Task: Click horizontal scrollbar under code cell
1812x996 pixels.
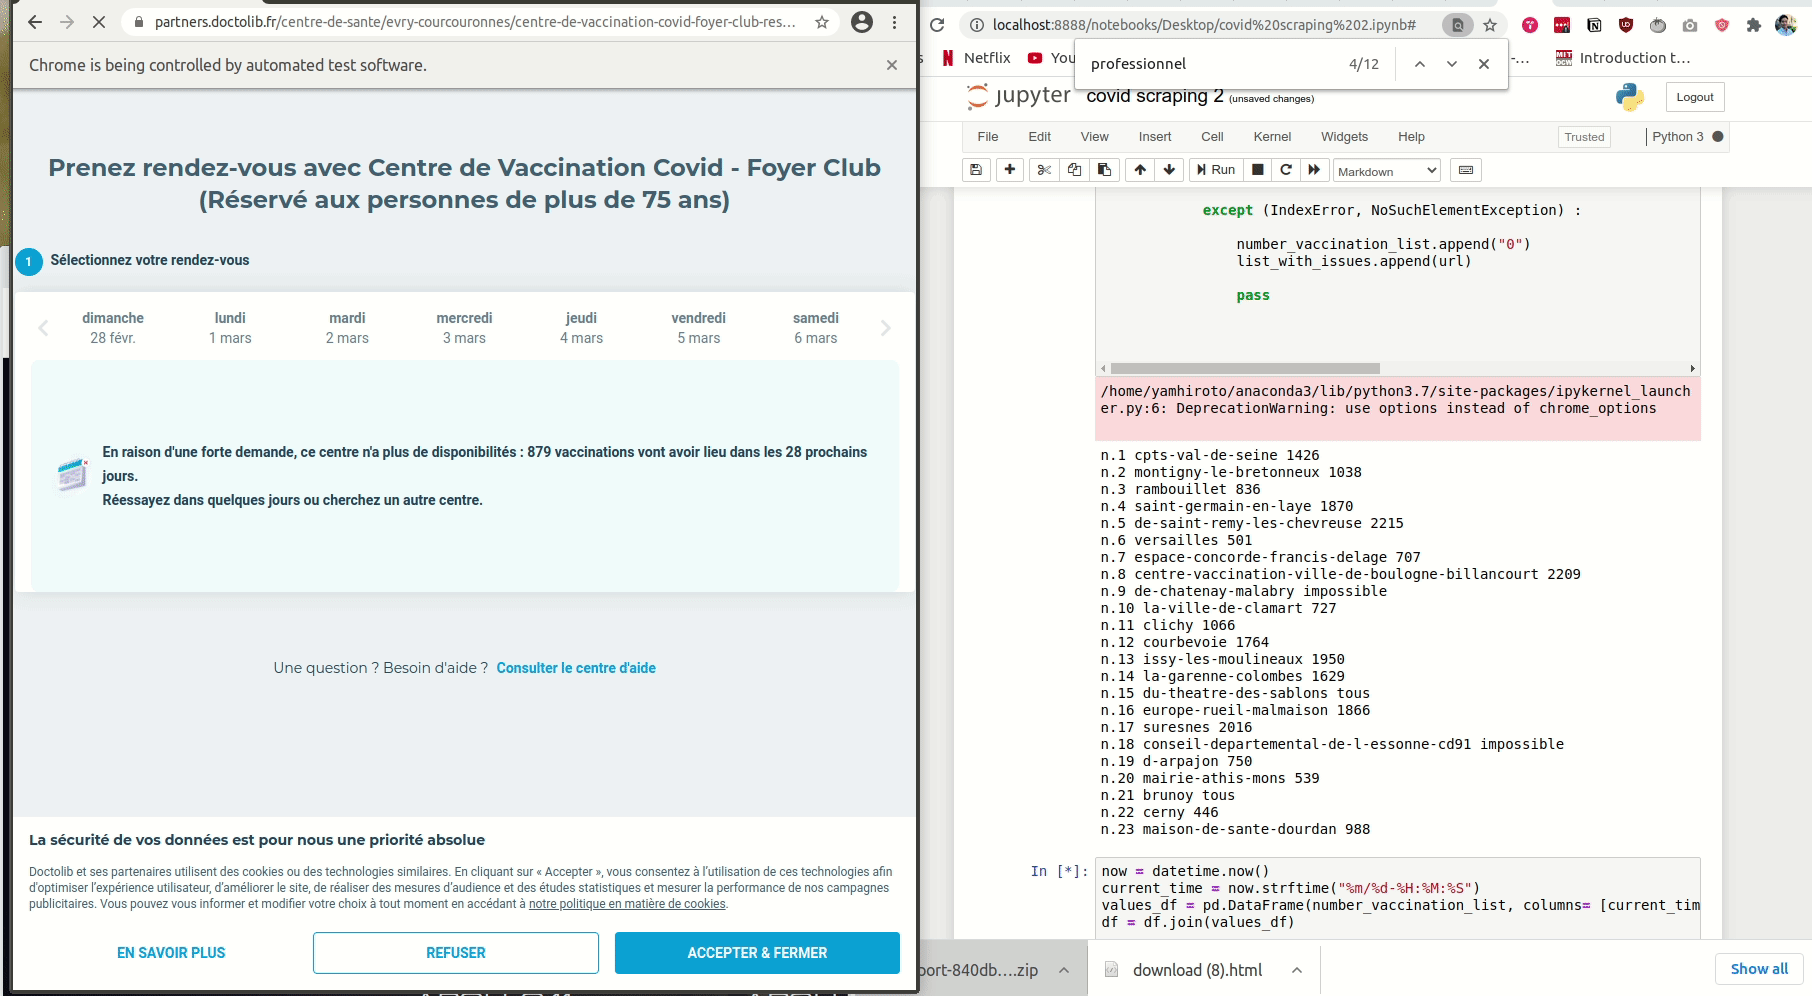Action: pos(1245,368)
